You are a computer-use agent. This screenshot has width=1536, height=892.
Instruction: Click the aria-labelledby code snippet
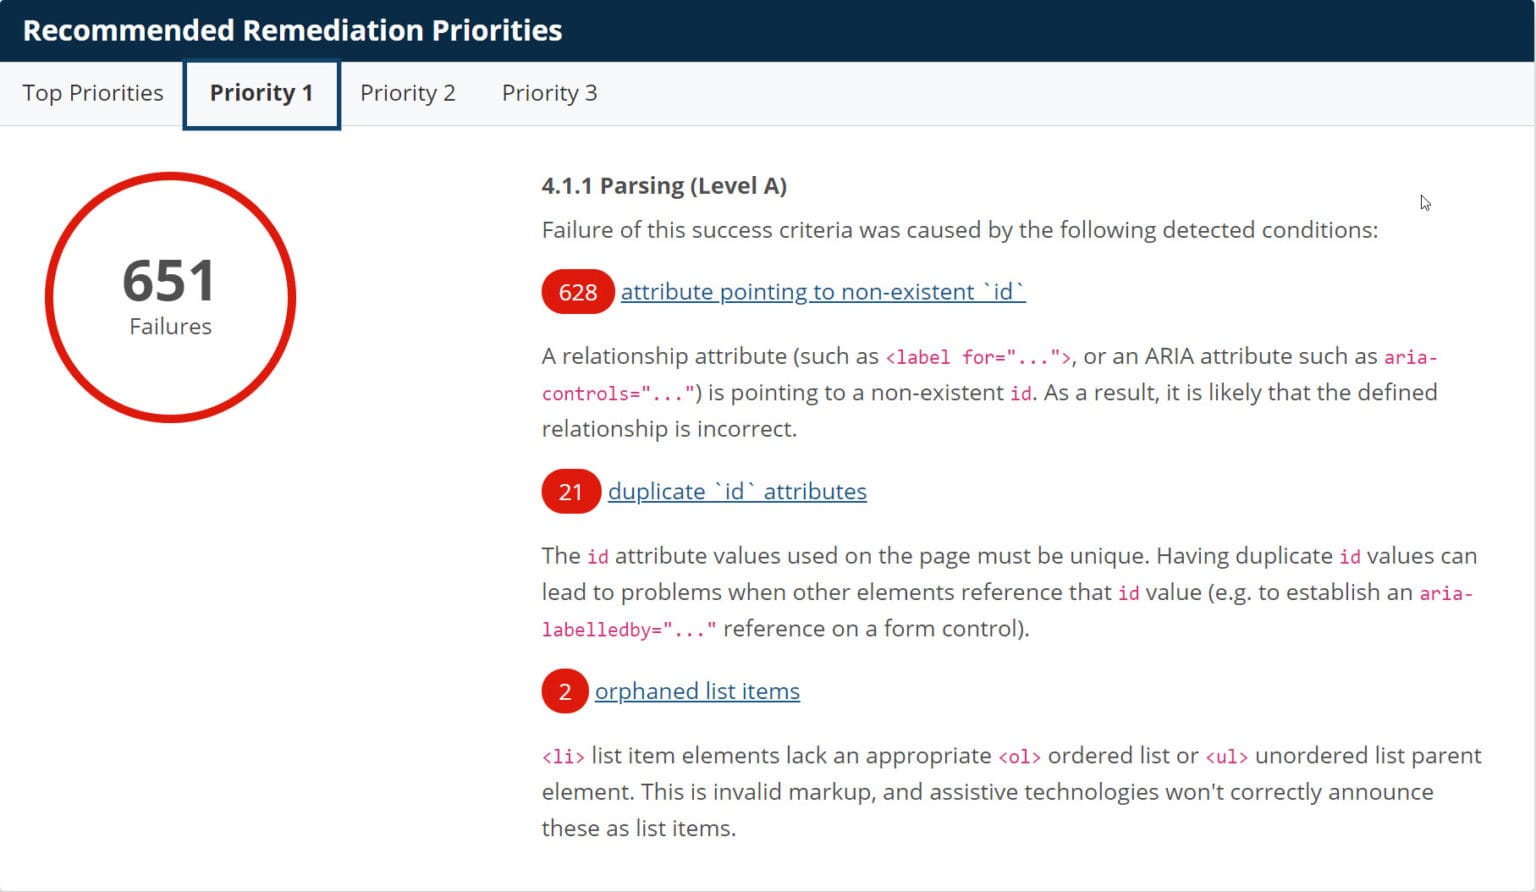629,630
